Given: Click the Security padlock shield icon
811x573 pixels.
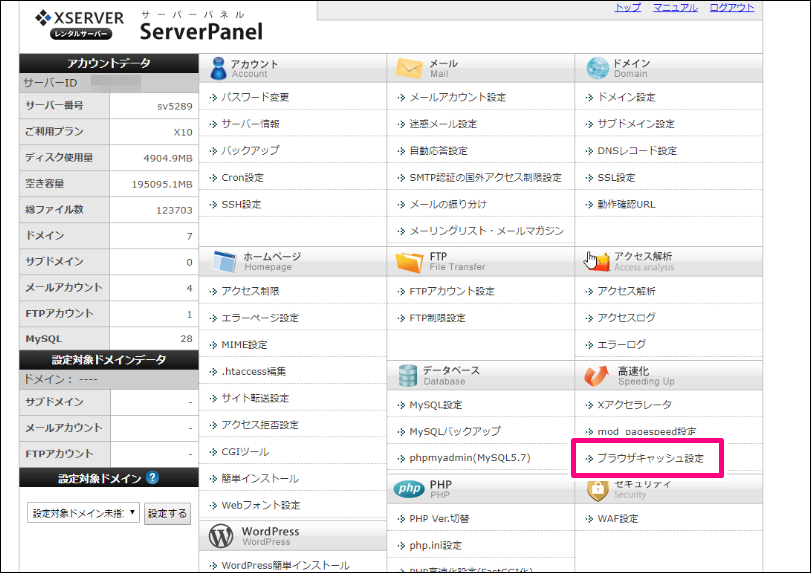Looking at the screenshot, I should [597, 489].
